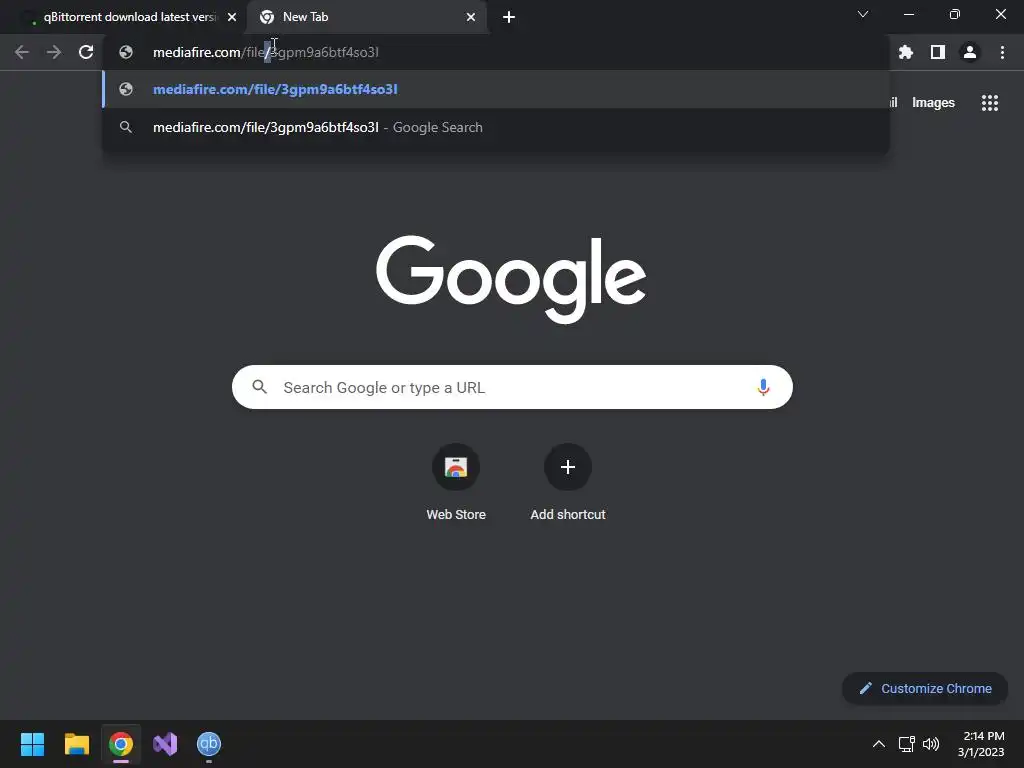This screenshot has height=768, width=1024.
Task: Open the Web Store shortcut
Action: click(456, 482)
